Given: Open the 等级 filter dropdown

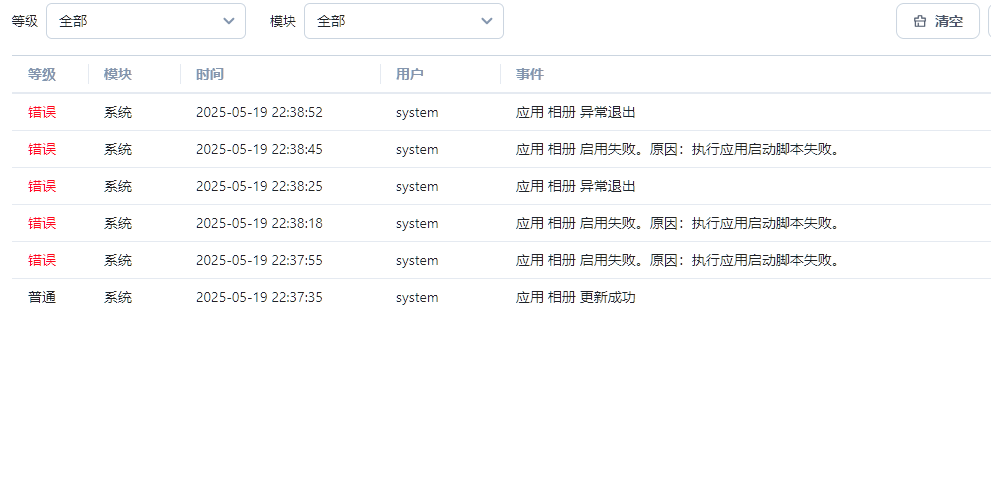Looking at the screenshot, I should (146, 21).
